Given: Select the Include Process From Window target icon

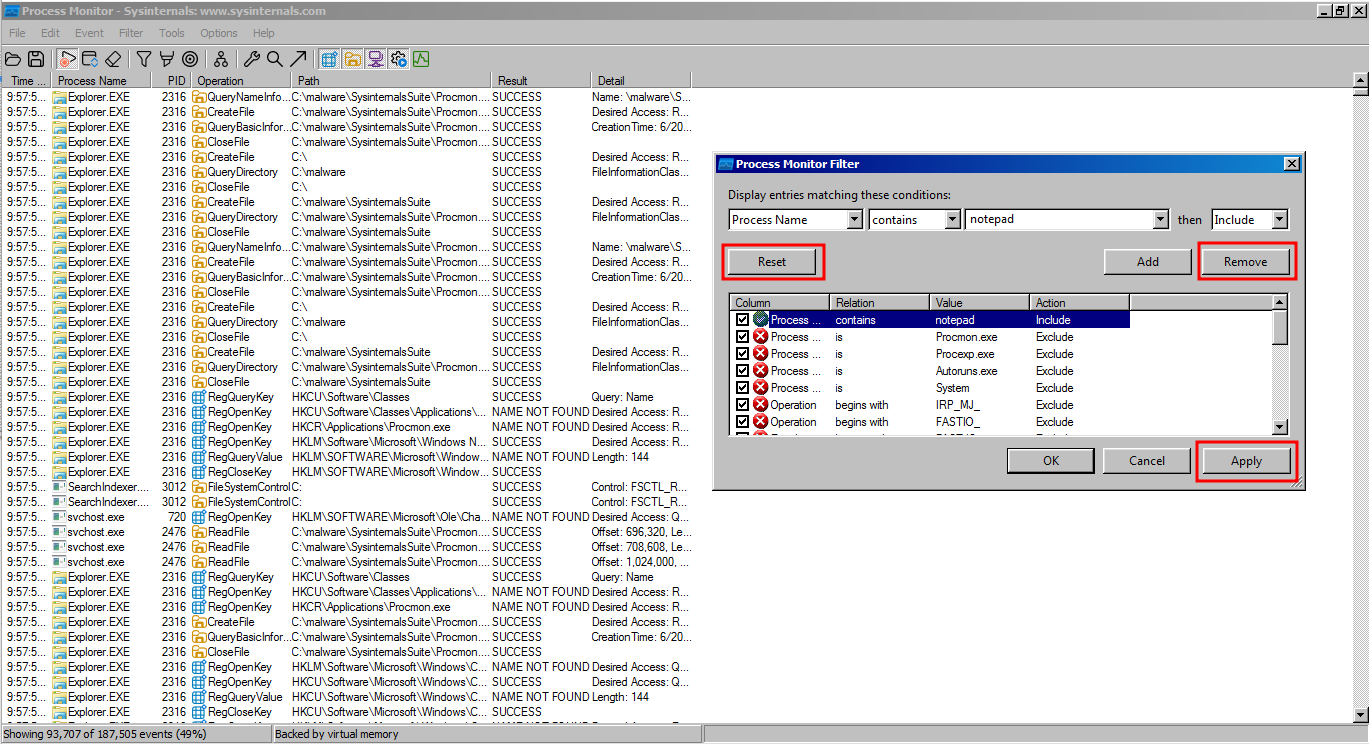Looking at the screenshot, I should (189, 59).
